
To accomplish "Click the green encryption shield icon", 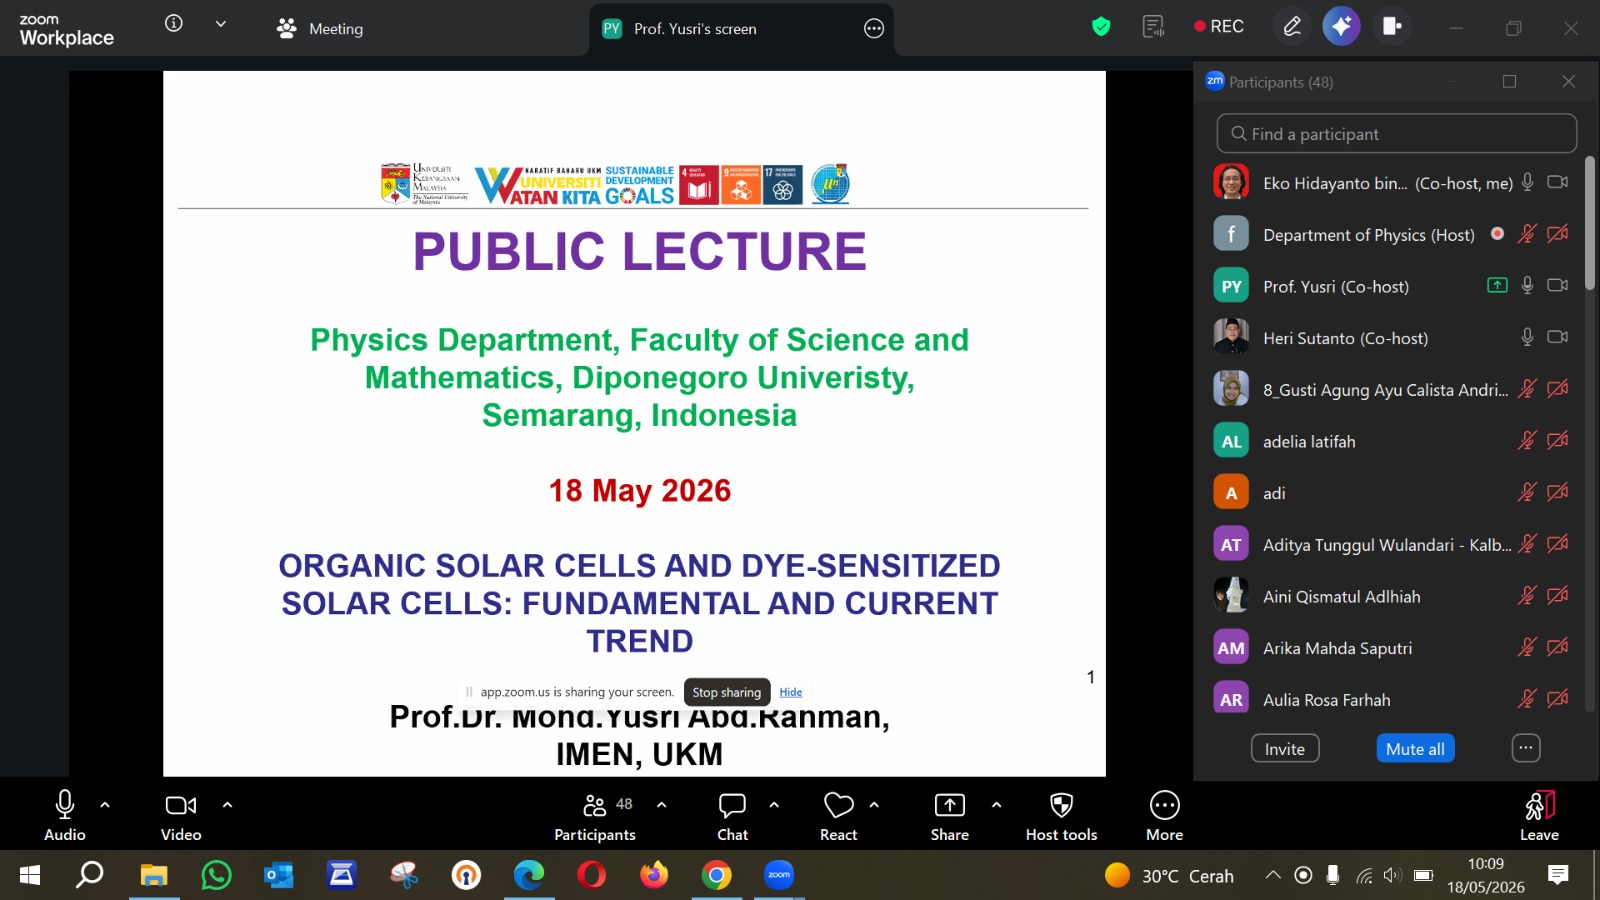I will 1101,27.
